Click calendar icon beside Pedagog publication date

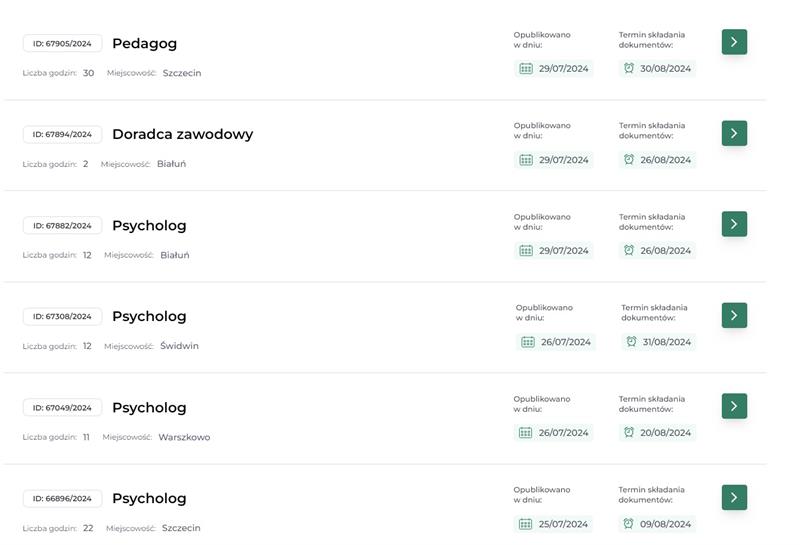pos(526,69)
